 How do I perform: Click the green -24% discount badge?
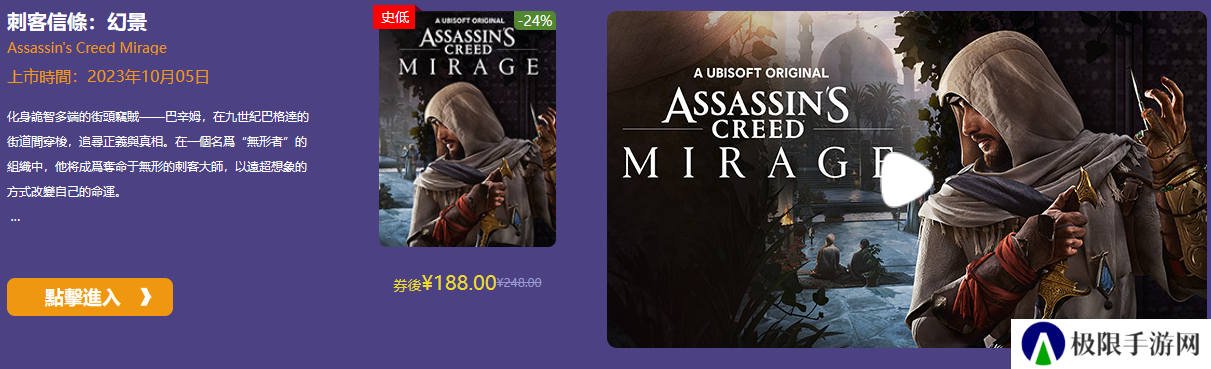535,20
